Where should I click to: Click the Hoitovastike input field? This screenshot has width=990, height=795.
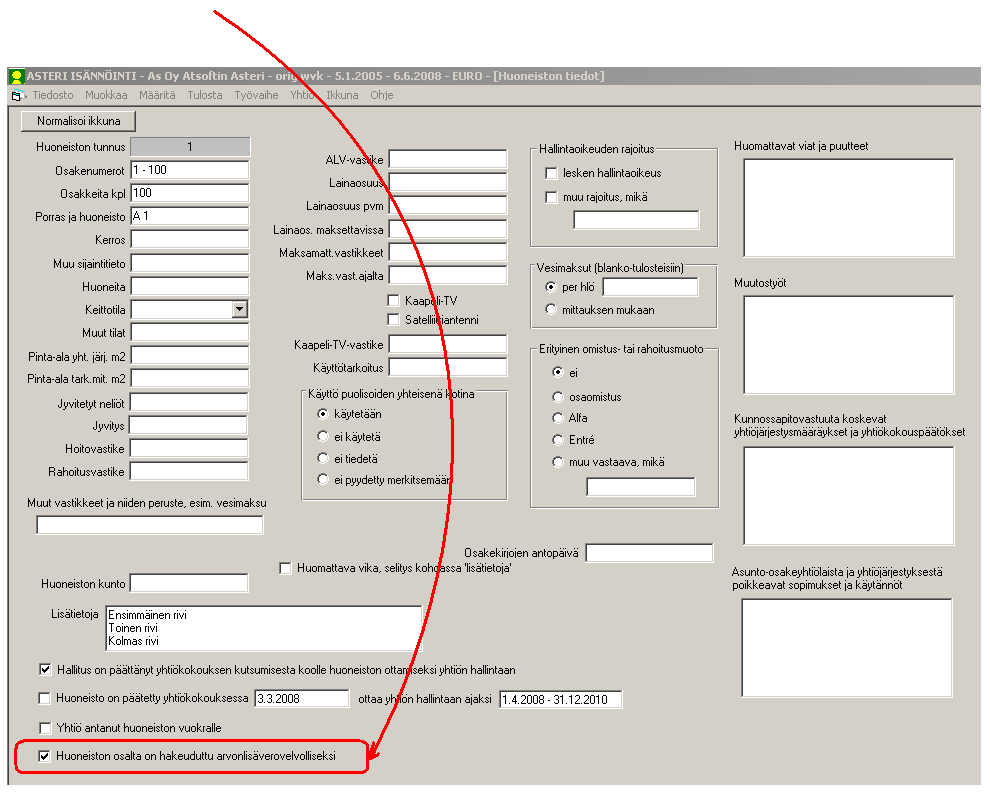coord(189,448)
